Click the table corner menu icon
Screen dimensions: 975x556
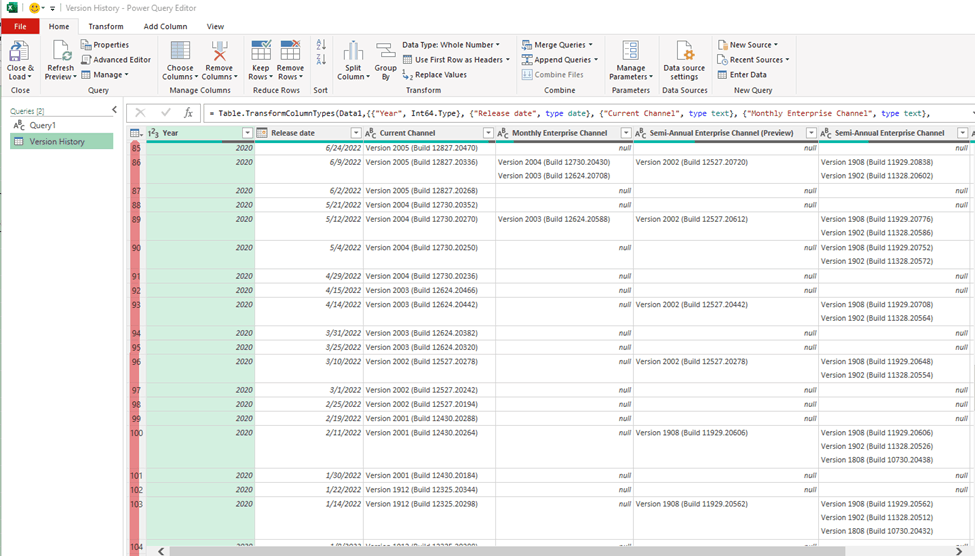136,133
